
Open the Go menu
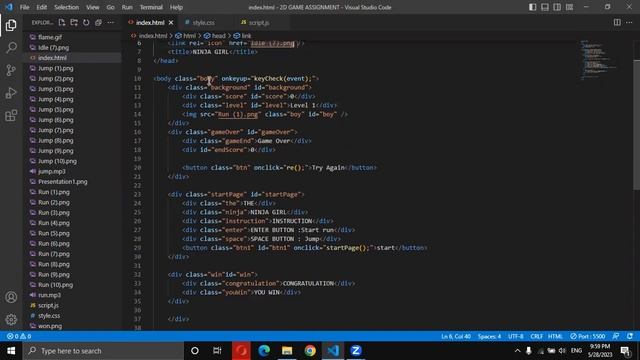click(x=110, y=7)
